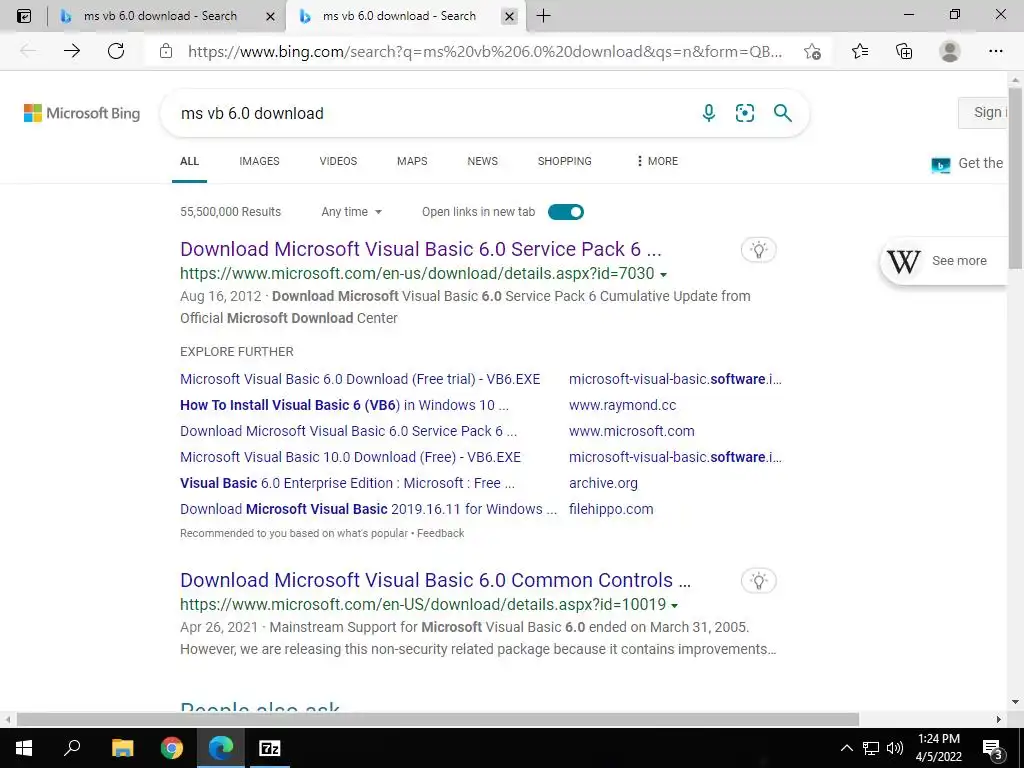Submit search with magnifier icon
1024x768 pixels.
[x=782, y=113]
